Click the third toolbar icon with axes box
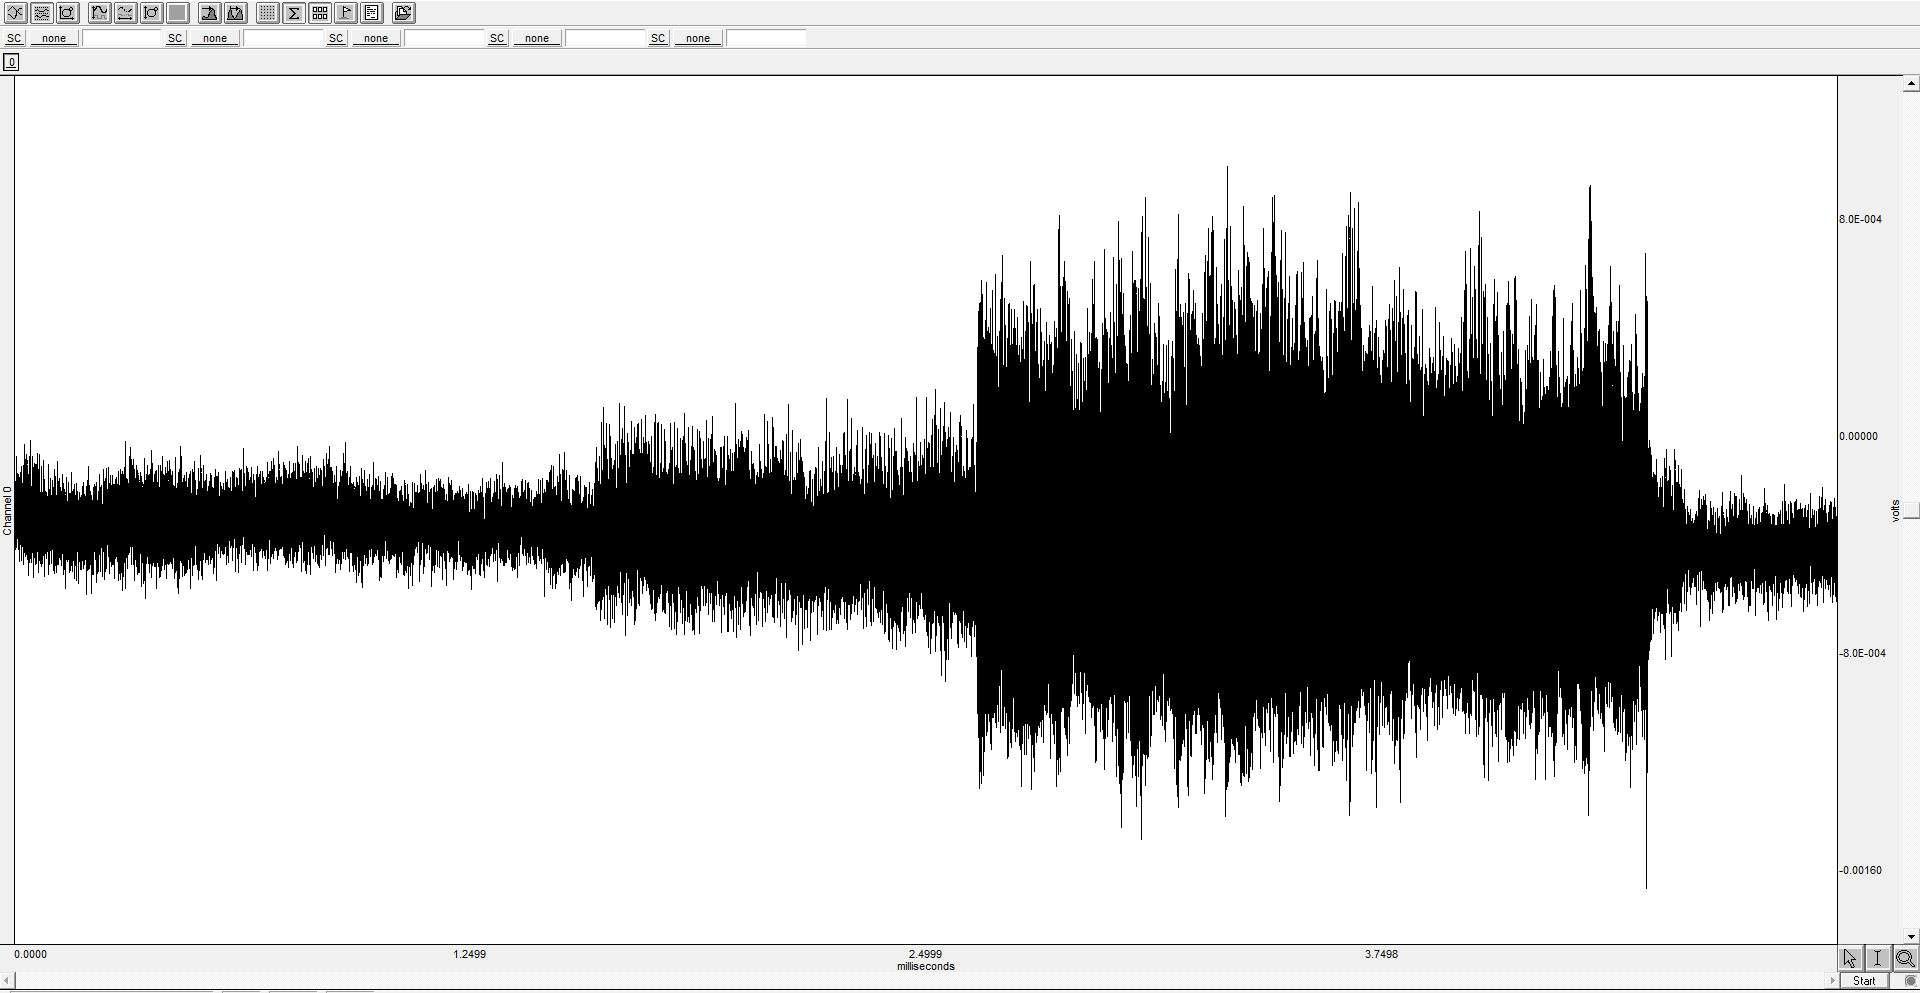1920x993 pixels. pos(68,13)
